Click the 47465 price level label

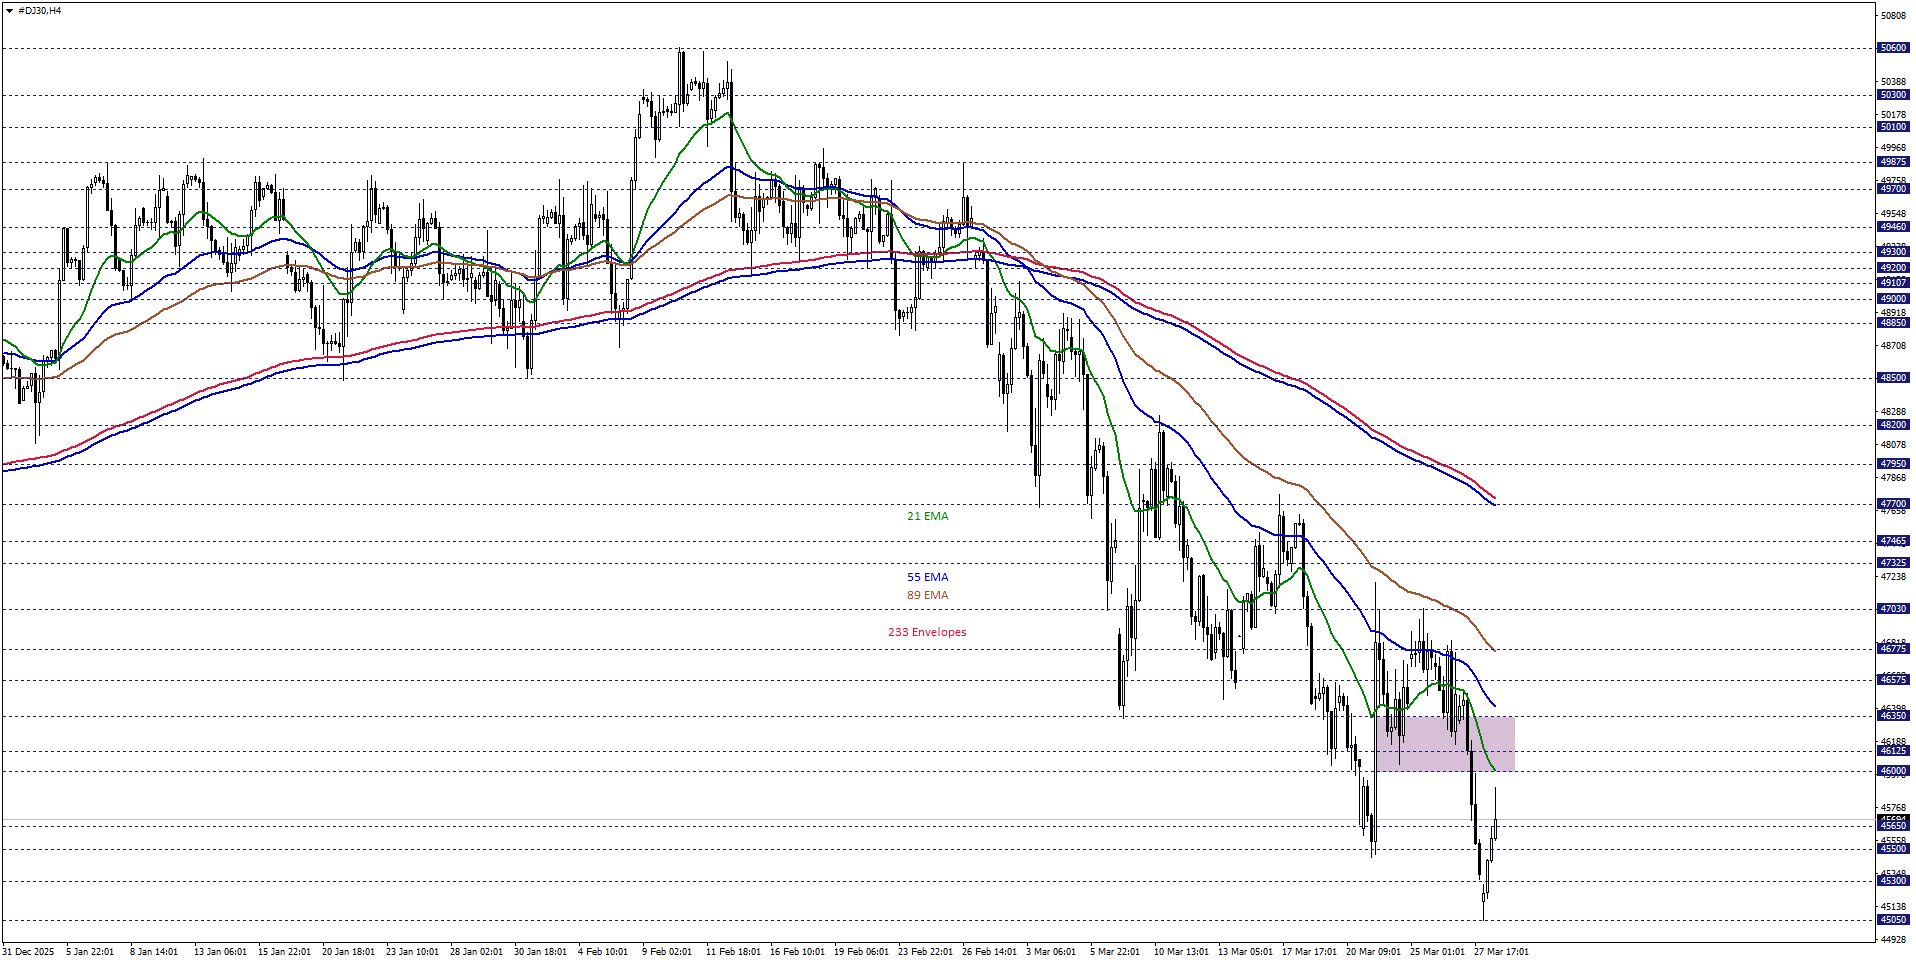(1893, 541)
